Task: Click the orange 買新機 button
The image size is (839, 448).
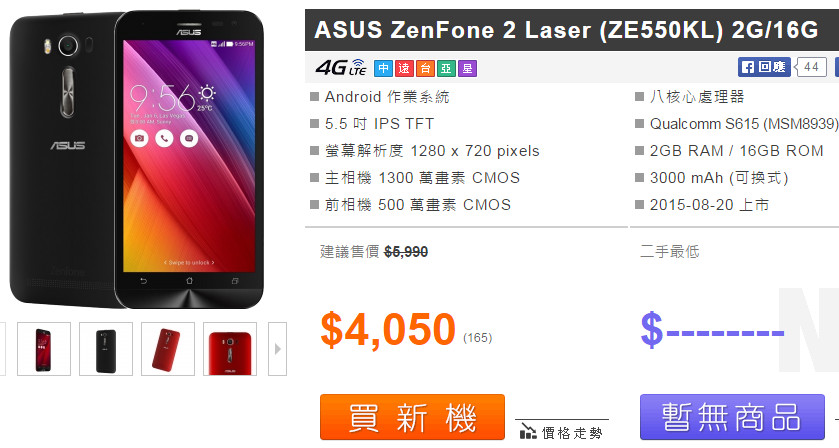Action: [x=413, y=417]
